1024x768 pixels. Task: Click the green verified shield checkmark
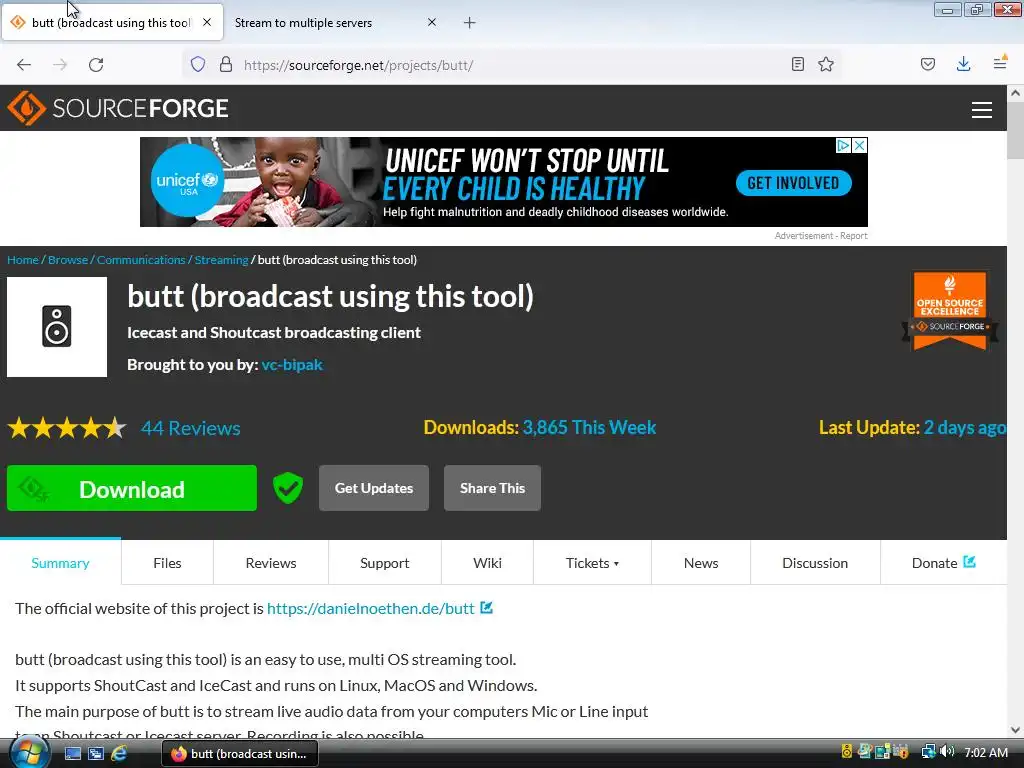click(x=288, y=488)
